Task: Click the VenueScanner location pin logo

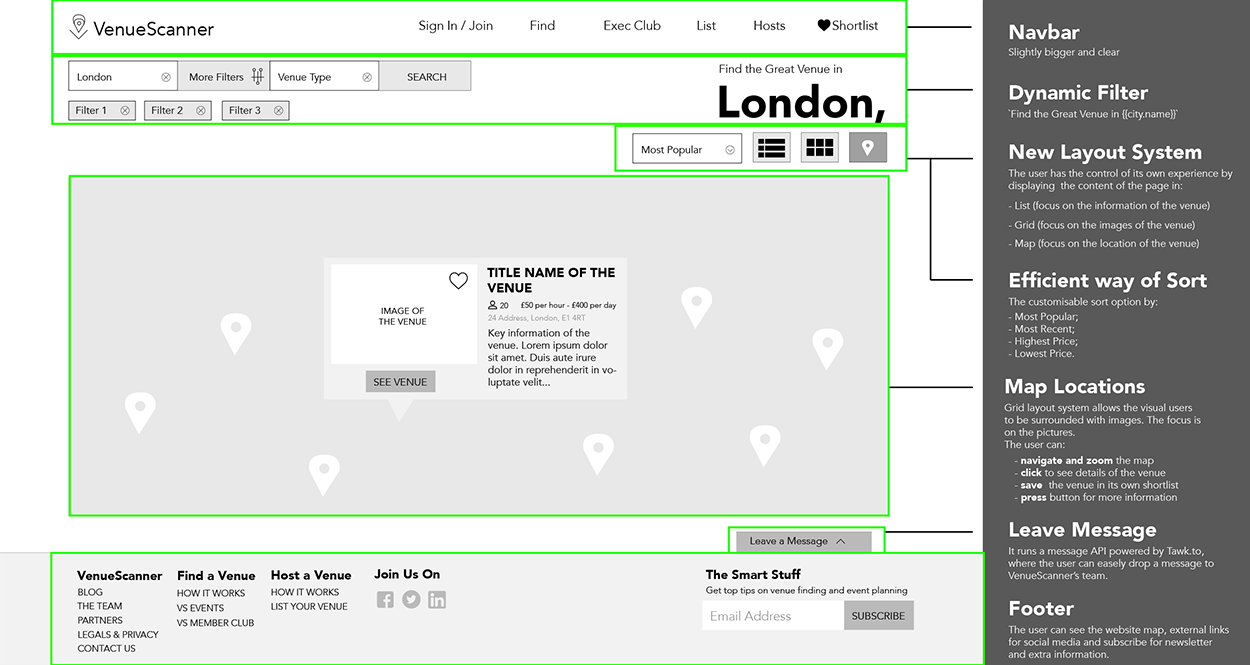Action: point(77,27)
